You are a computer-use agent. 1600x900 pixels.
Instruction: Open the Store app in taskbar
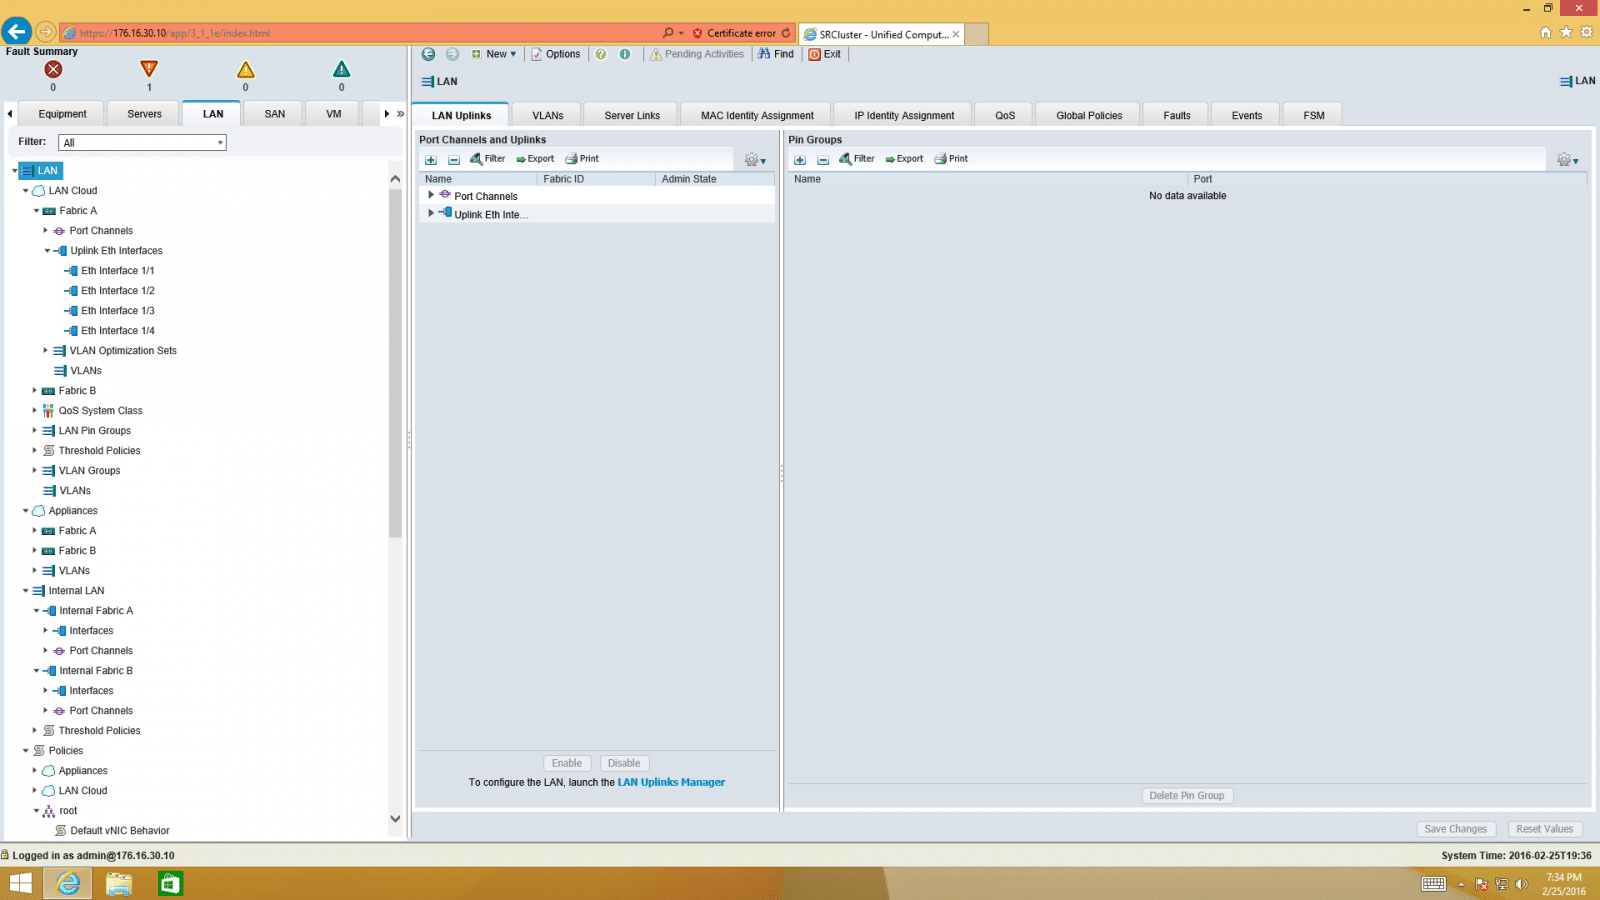[x=171, y=884]
